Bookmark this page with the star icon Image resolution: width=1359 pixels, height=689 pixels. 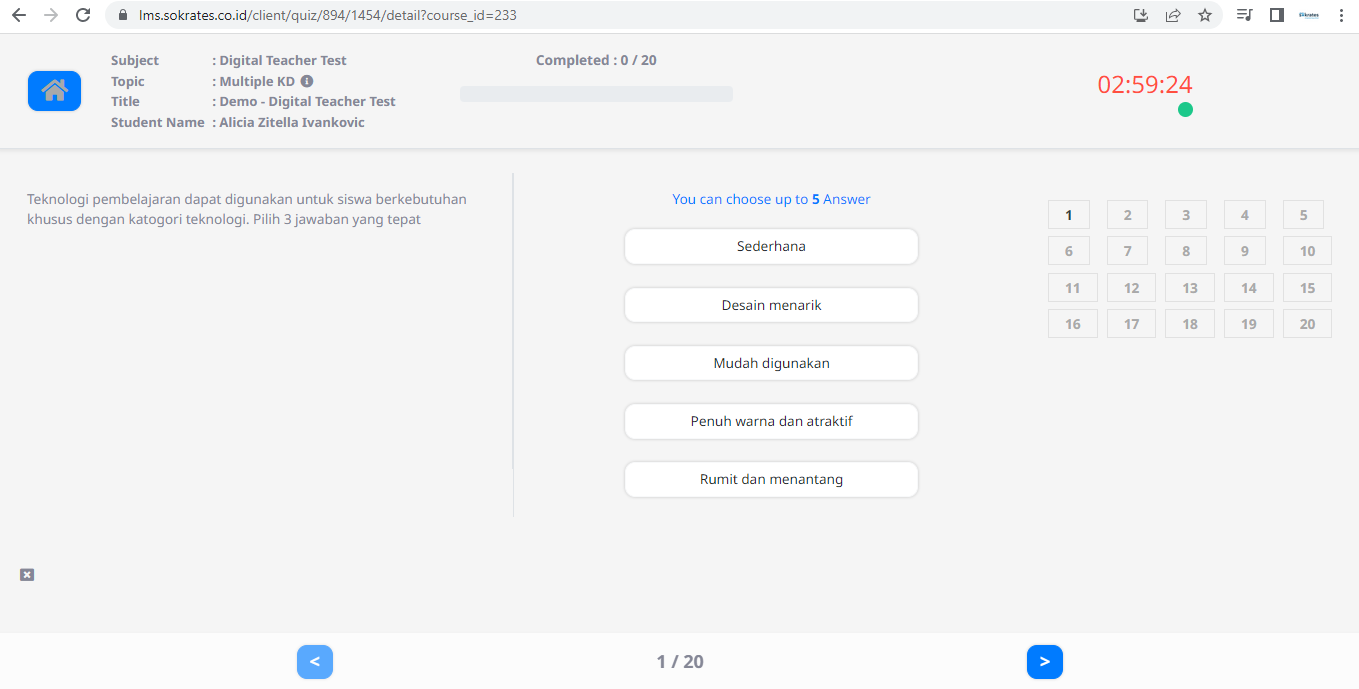coord(1204,15)
